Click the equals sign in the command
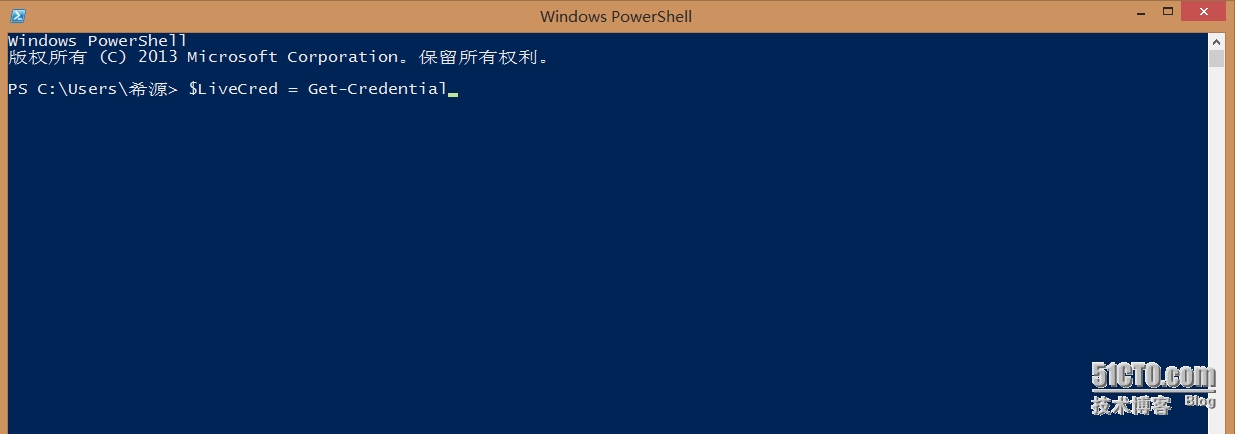Screen dimensions: 1235x434 293,89
